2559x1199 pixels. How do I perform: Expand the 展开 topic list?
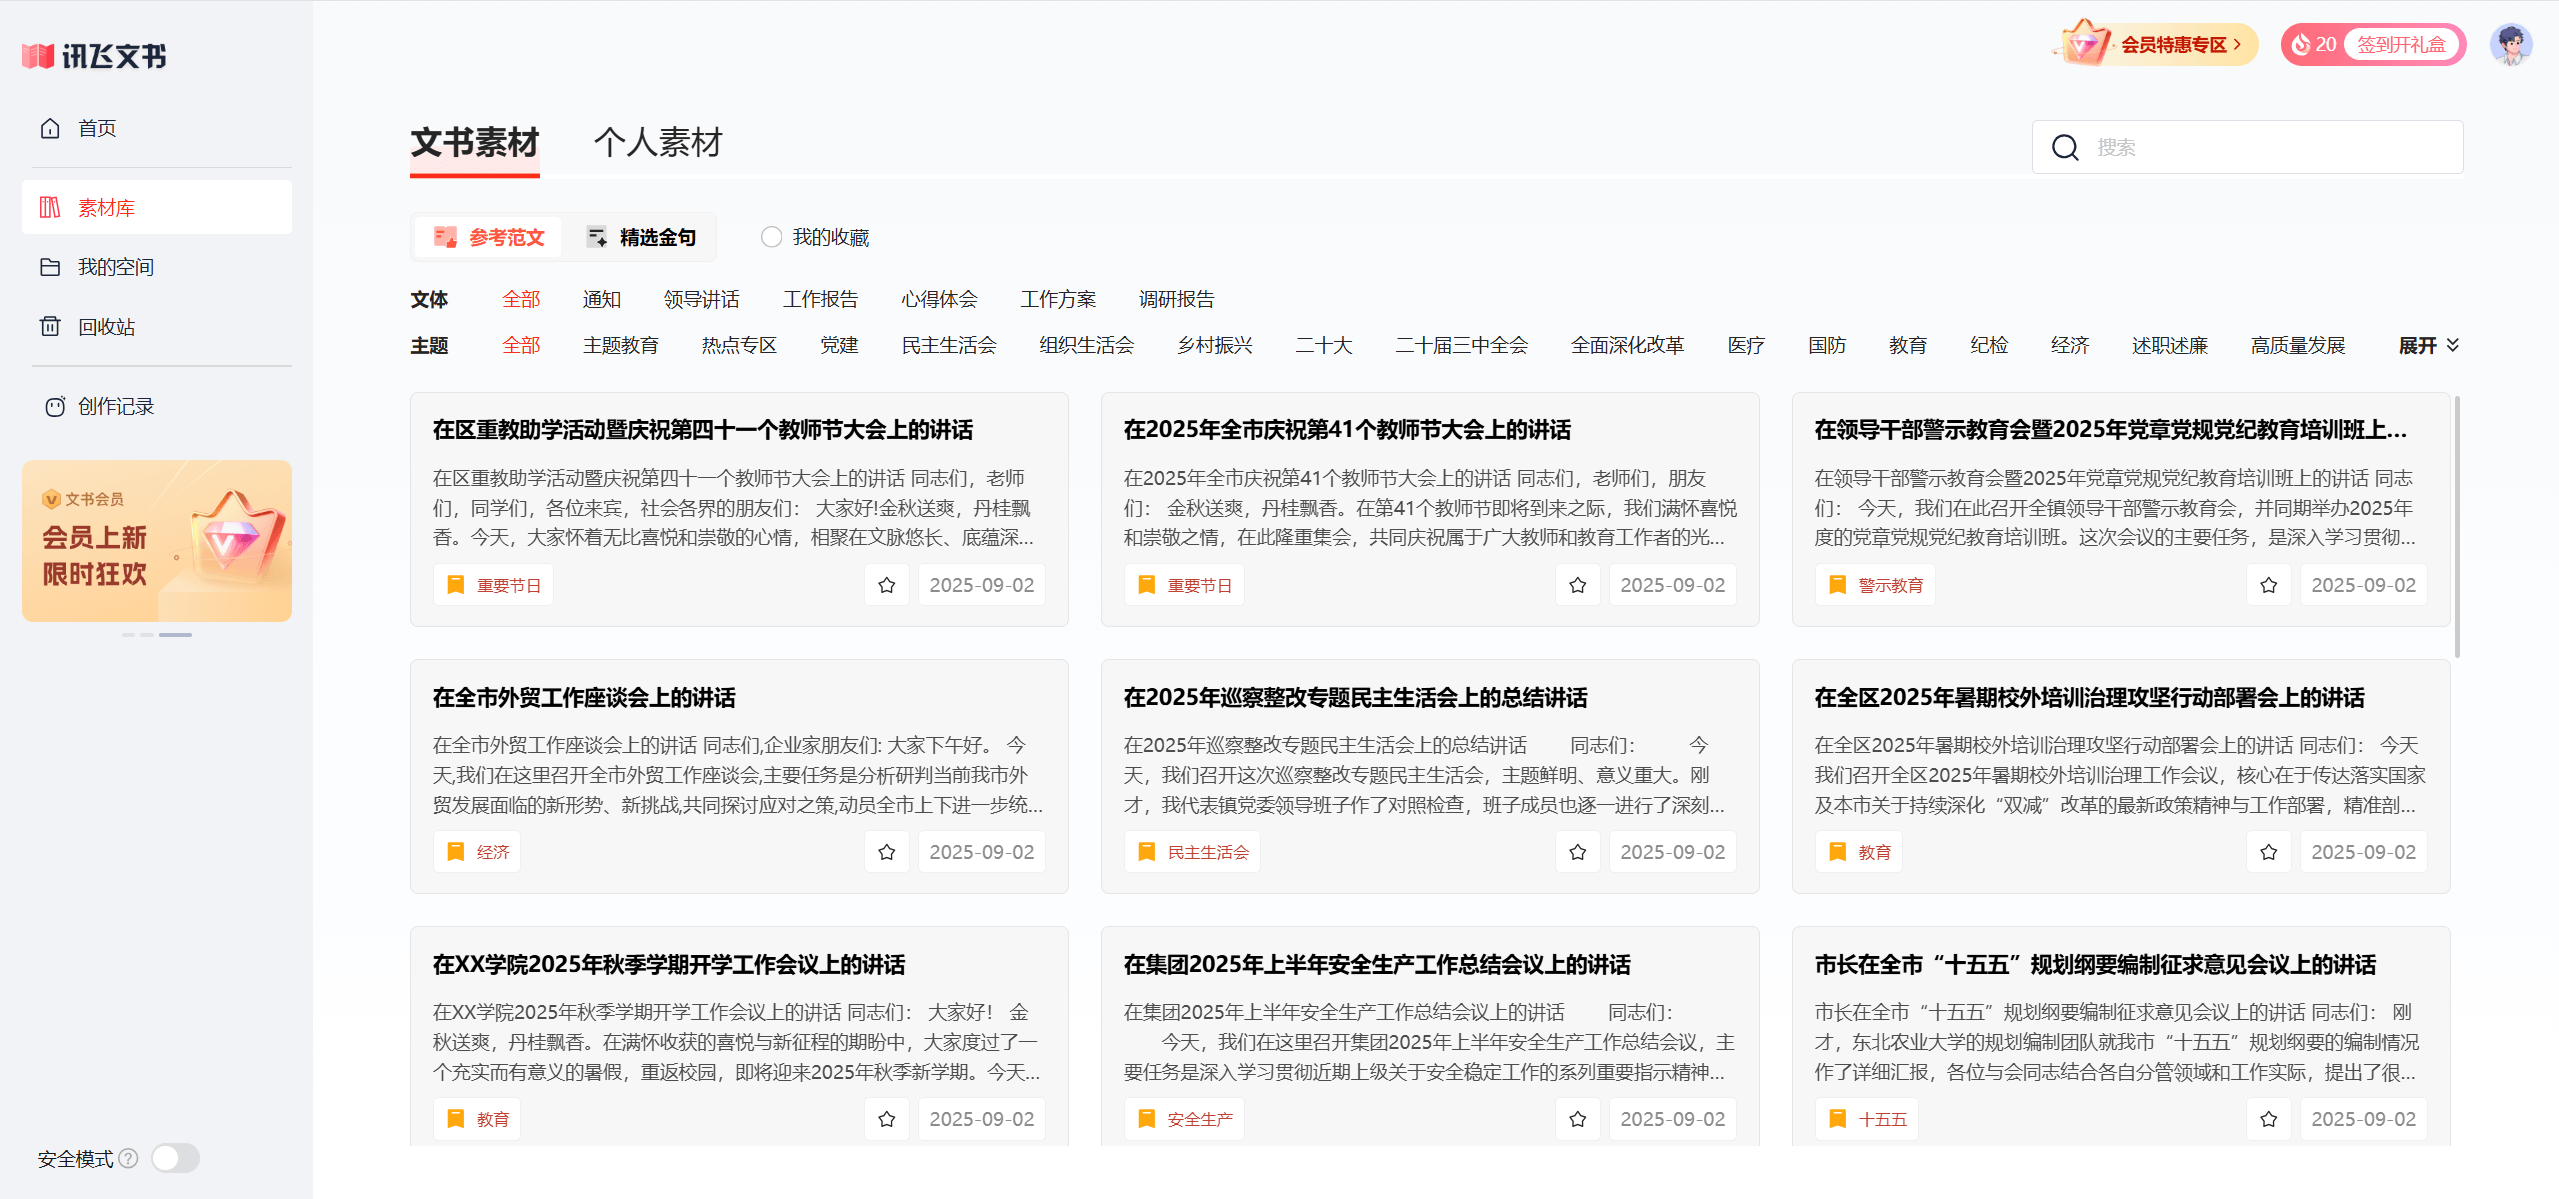[2427, 344]
